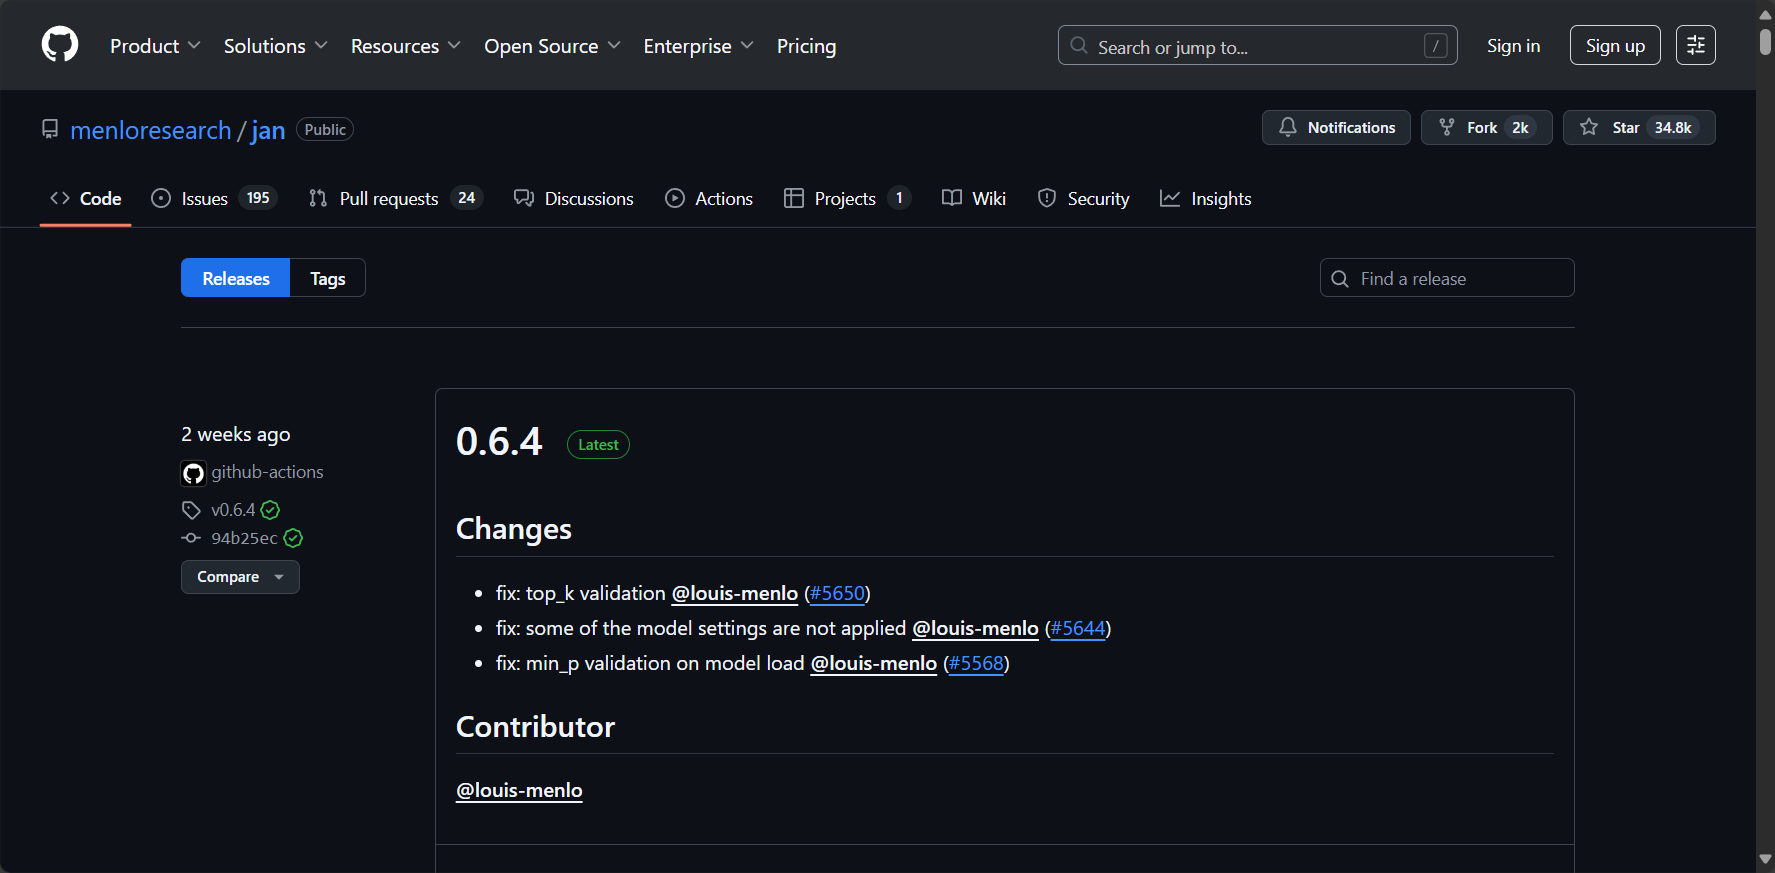This screenshot has width=1775, height=873.
Task: Focus the Find a release field
Action: click(1447, 278)
